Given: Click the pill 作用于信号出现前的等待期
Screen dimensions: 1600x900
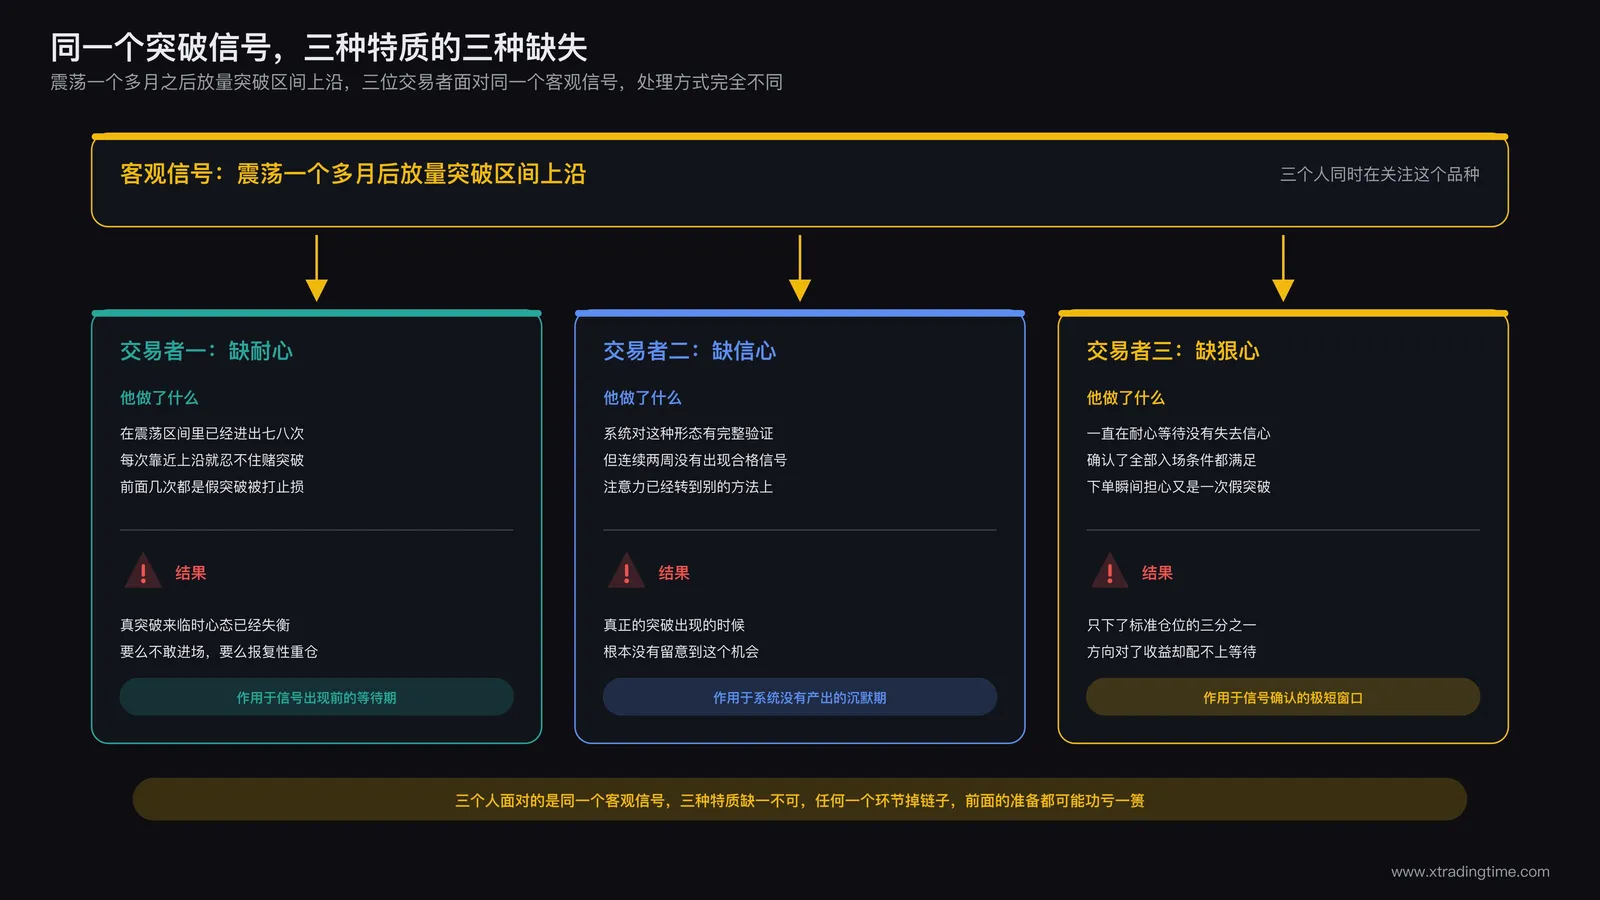Looking at the screenshot, I should [x=316, y=697].
